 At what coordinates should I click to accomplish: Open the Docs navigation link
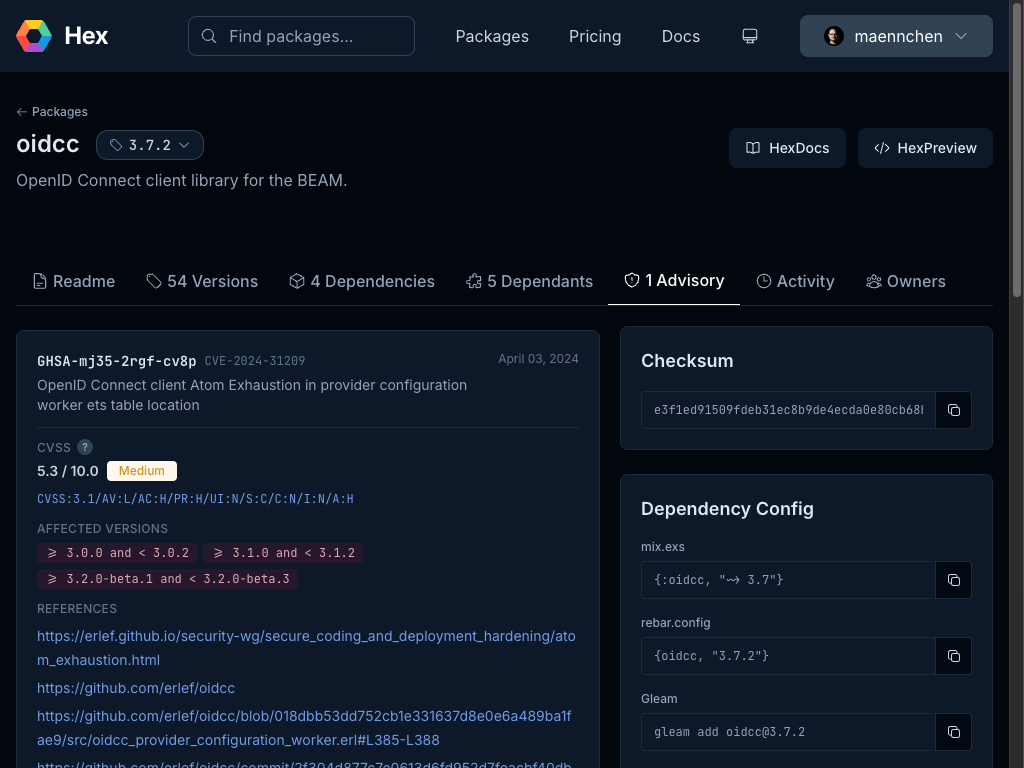(x=680, y=37)
